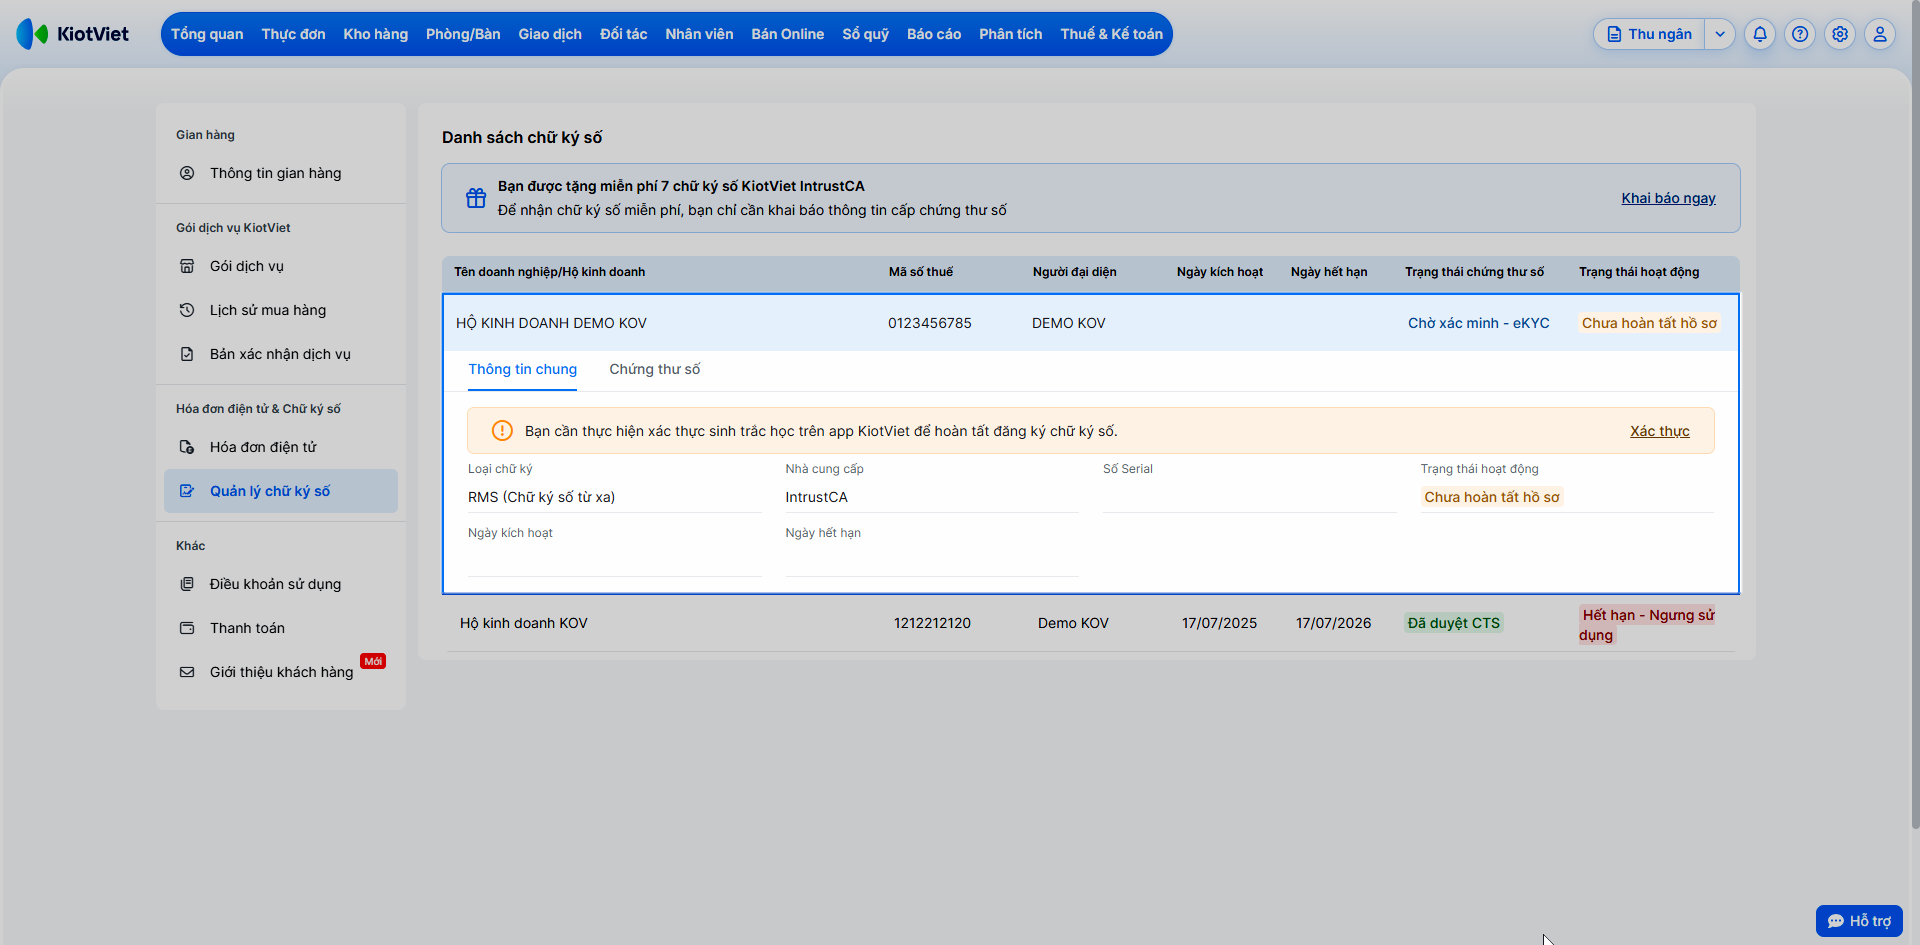Click the Quản lý chữ ký số icon
1920x945 pixels.
[187, 491]
